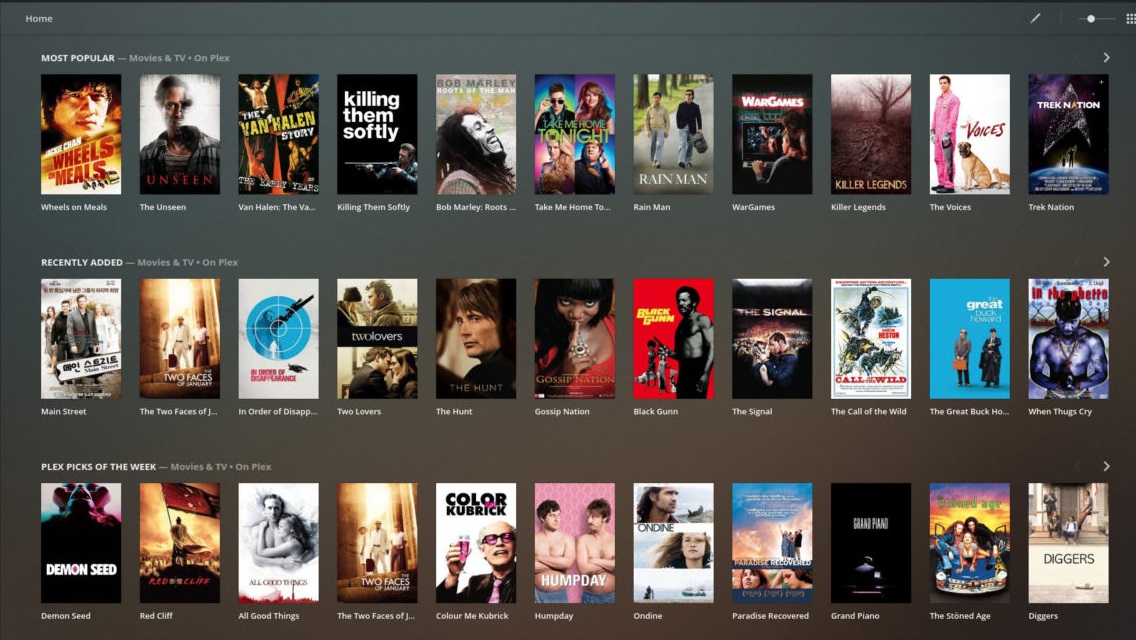Go to the Home breadcrumb

pos(39,19)
